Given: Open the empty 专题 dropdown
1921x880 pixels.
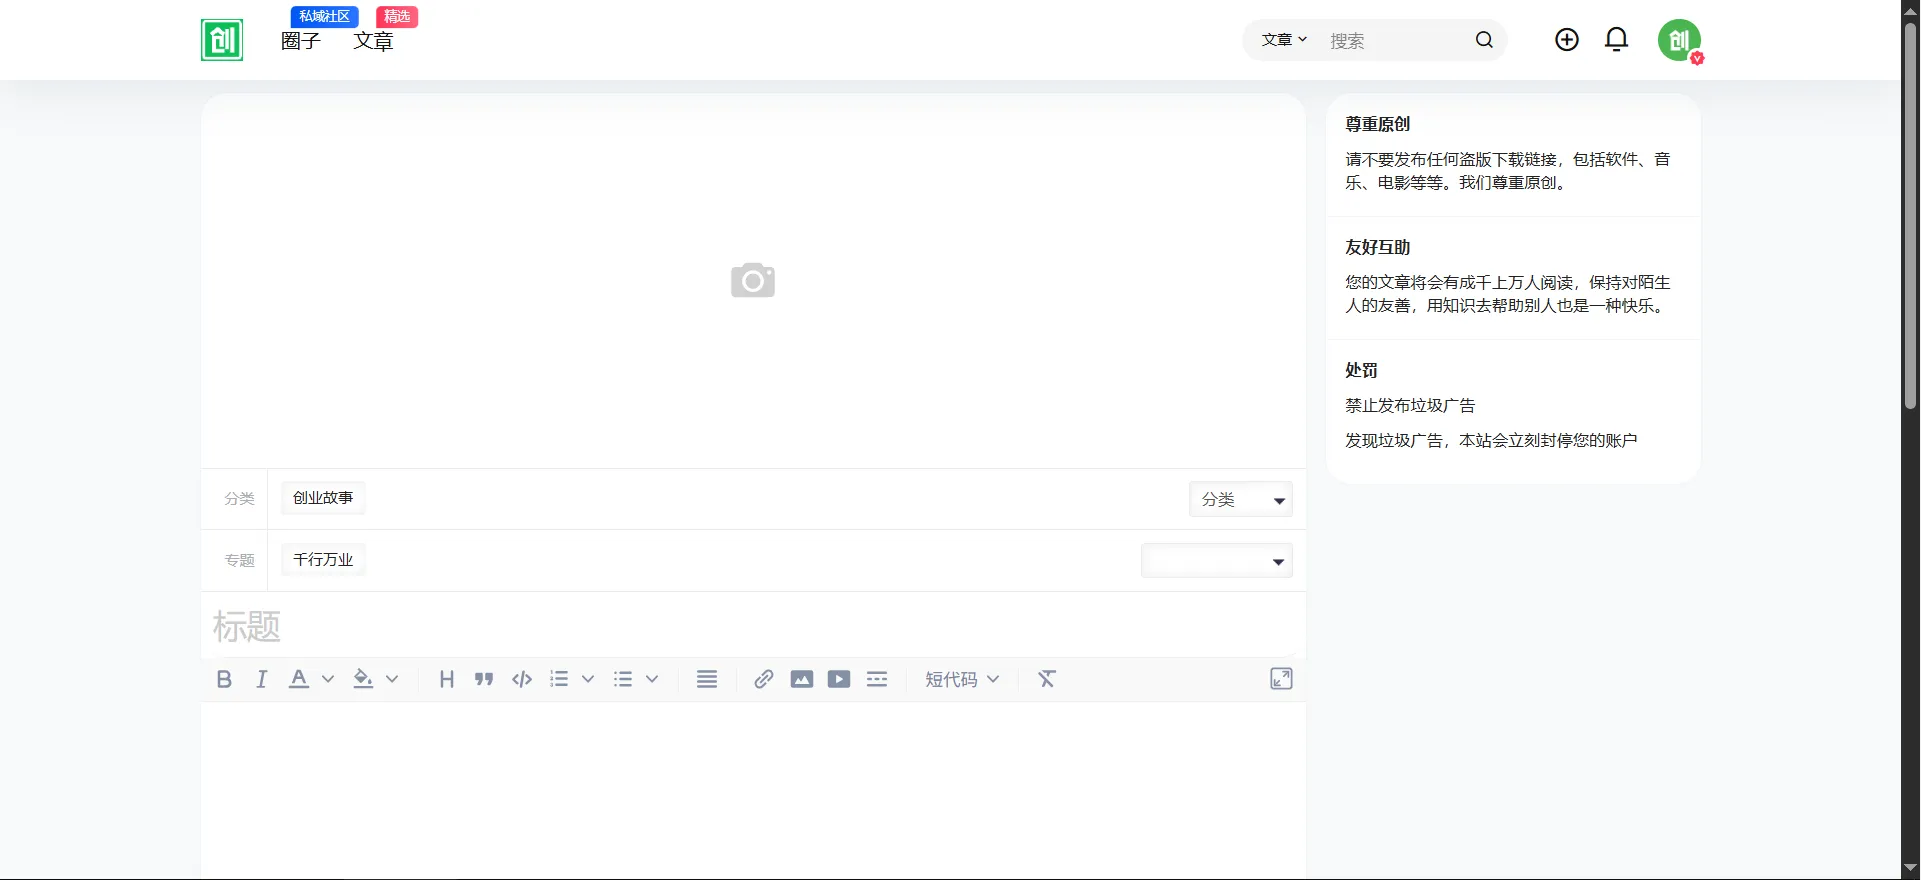Looking at the screenshot, I should 1217,561.
